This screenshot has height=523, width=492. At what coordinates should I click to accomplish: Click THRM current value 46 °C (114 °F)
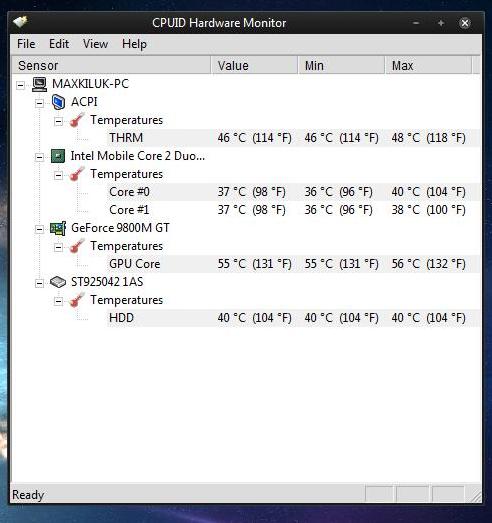click(x=255, y=138)
